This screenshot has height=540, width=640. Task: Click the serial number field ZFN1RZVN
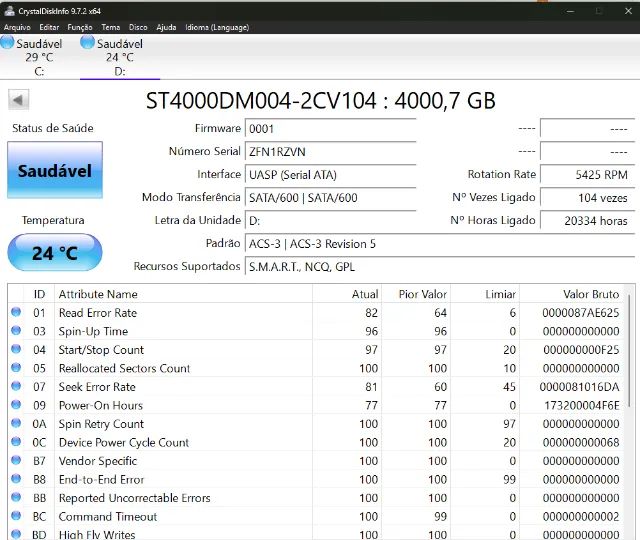tap(330, 152)
